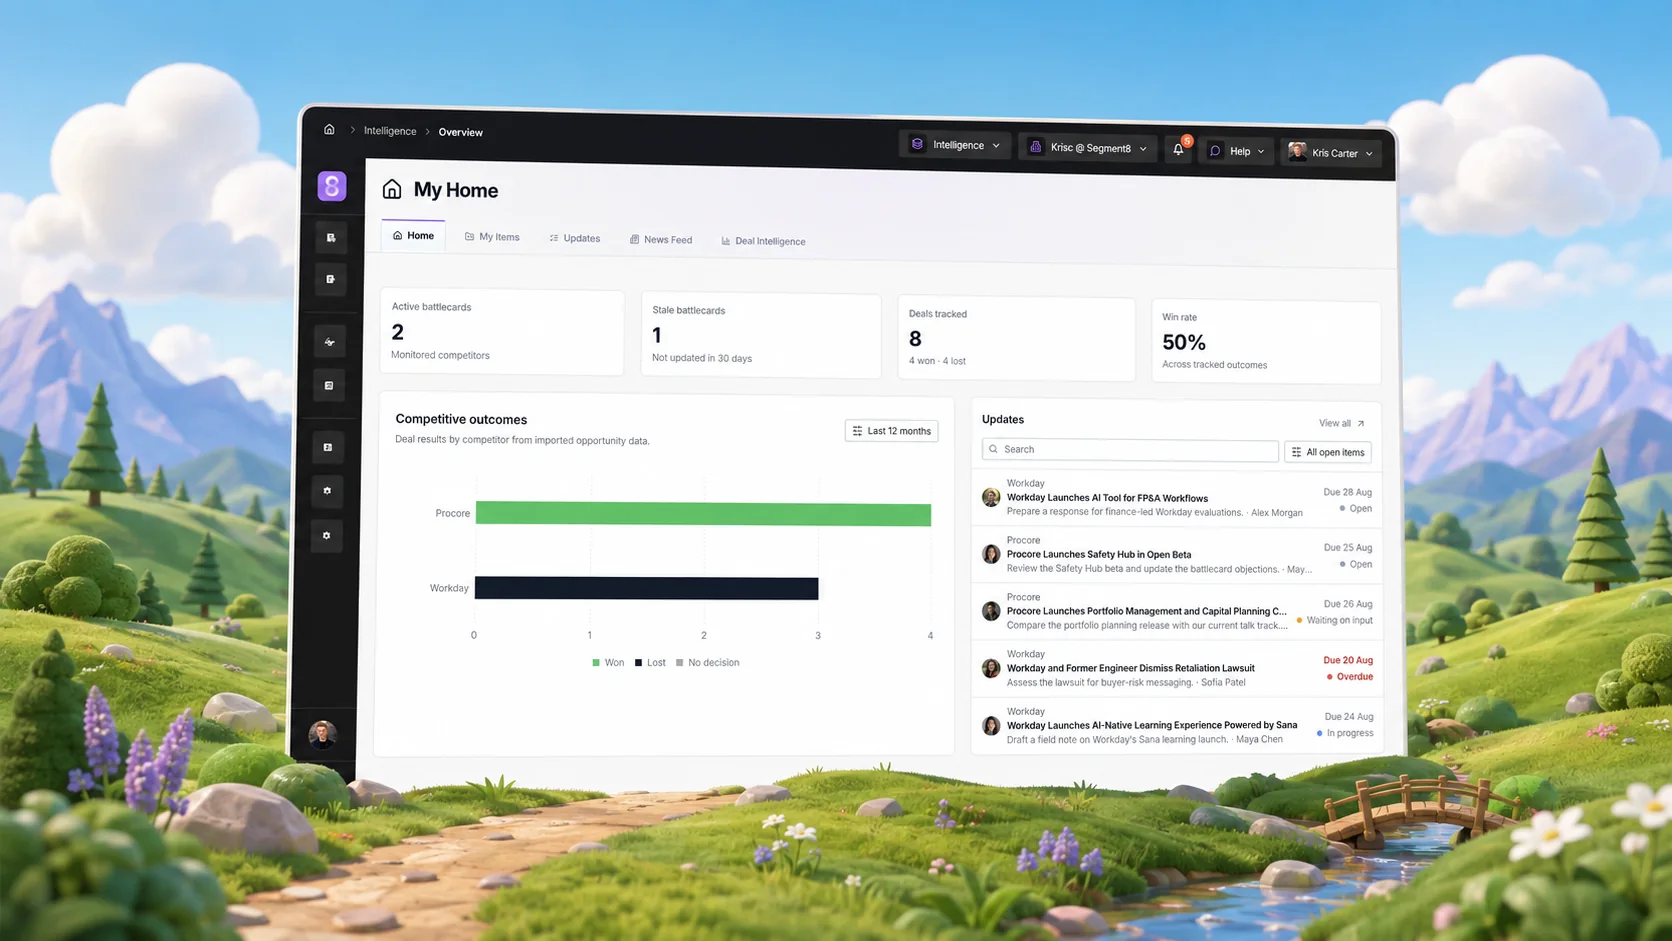Click the Overview breadcrumb item
The width and height of the screenshot is (1672, 941).
pos(460,132)
